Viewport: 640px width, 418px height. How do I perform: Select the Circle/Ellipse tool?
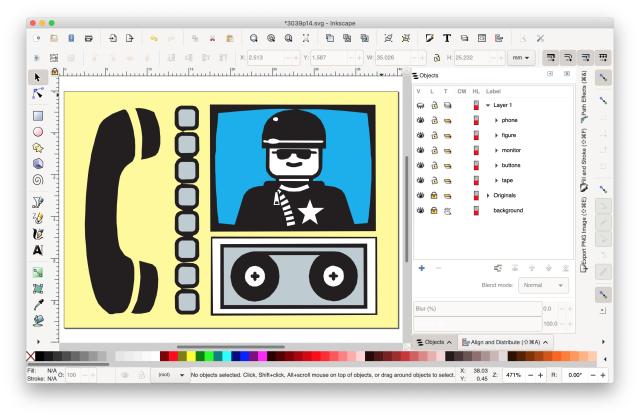[38, 131]
